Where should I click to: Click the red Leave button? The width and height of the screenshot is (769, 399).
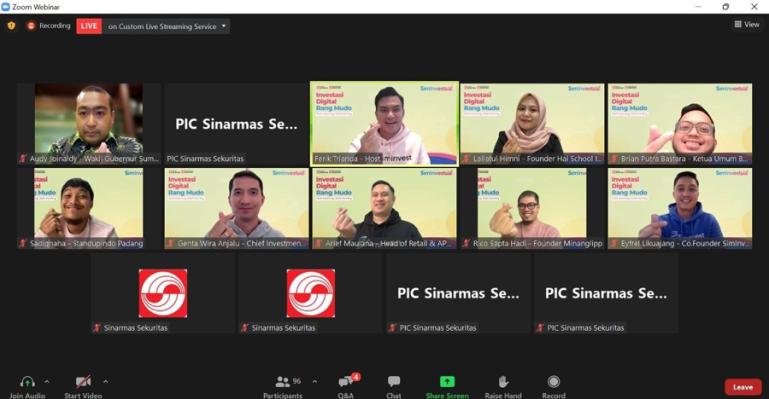tap(743, 387)
